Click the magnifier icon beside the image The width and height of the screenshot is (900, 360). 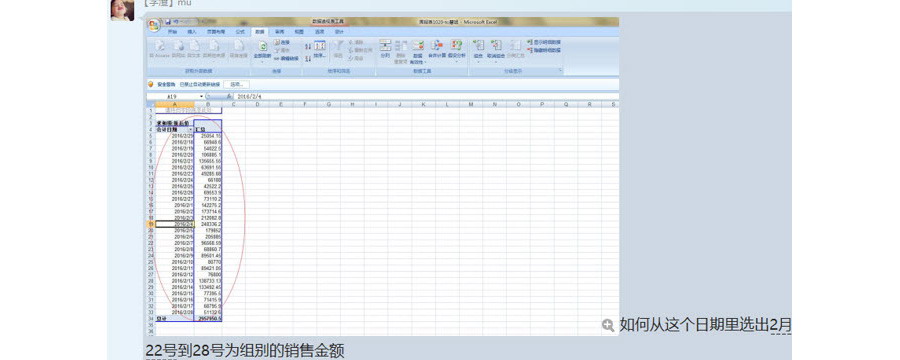point(608,326)
